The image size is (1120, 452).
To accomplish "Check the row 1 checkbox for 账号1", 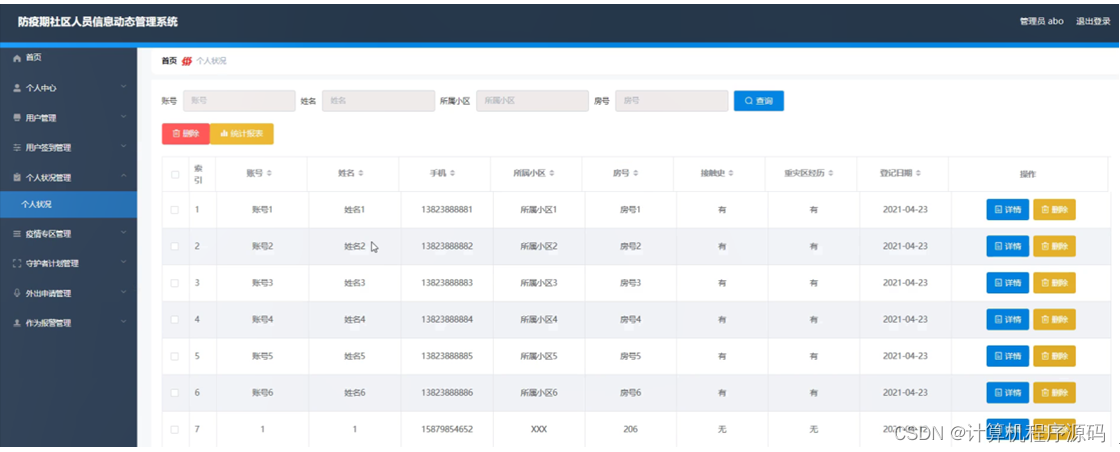I will (175, 210).
